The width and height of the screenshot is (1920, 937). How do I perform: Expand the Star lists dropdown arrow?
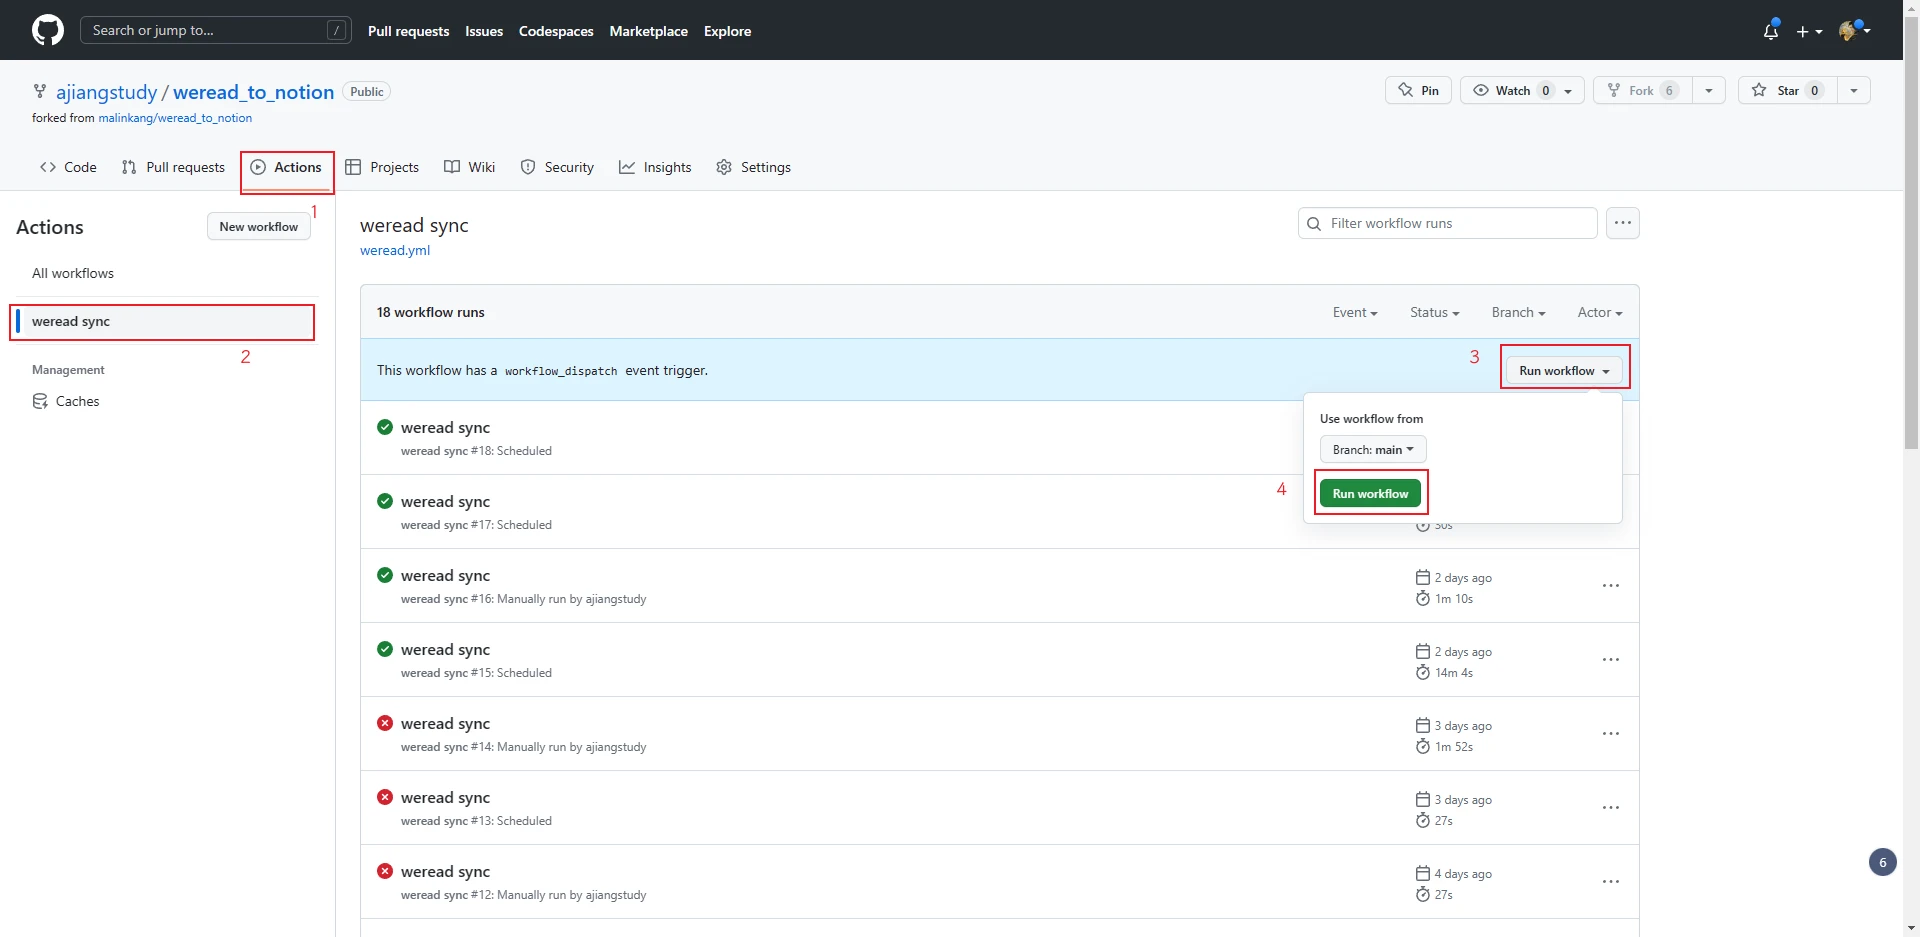[1854, 91]
